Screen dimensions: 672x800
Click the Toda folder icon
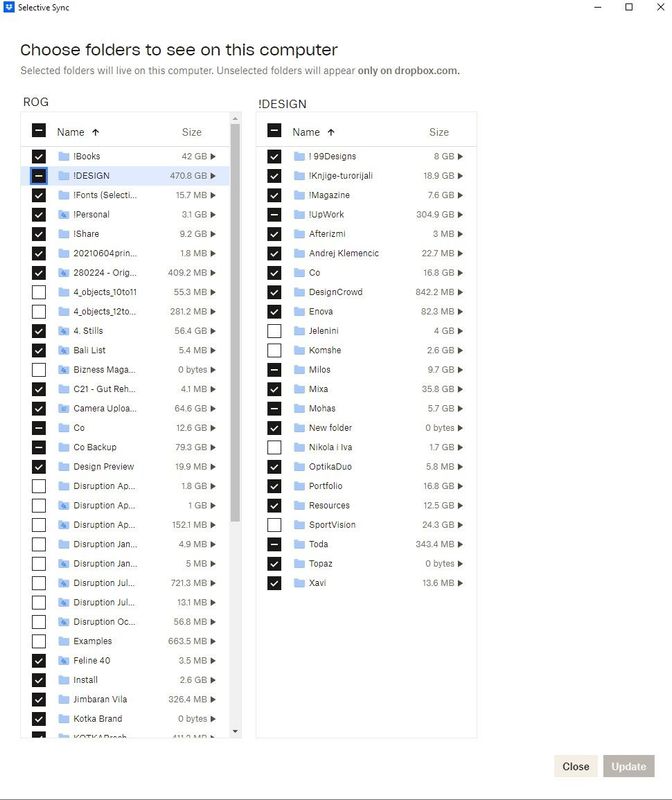click(x=300, y=544)
